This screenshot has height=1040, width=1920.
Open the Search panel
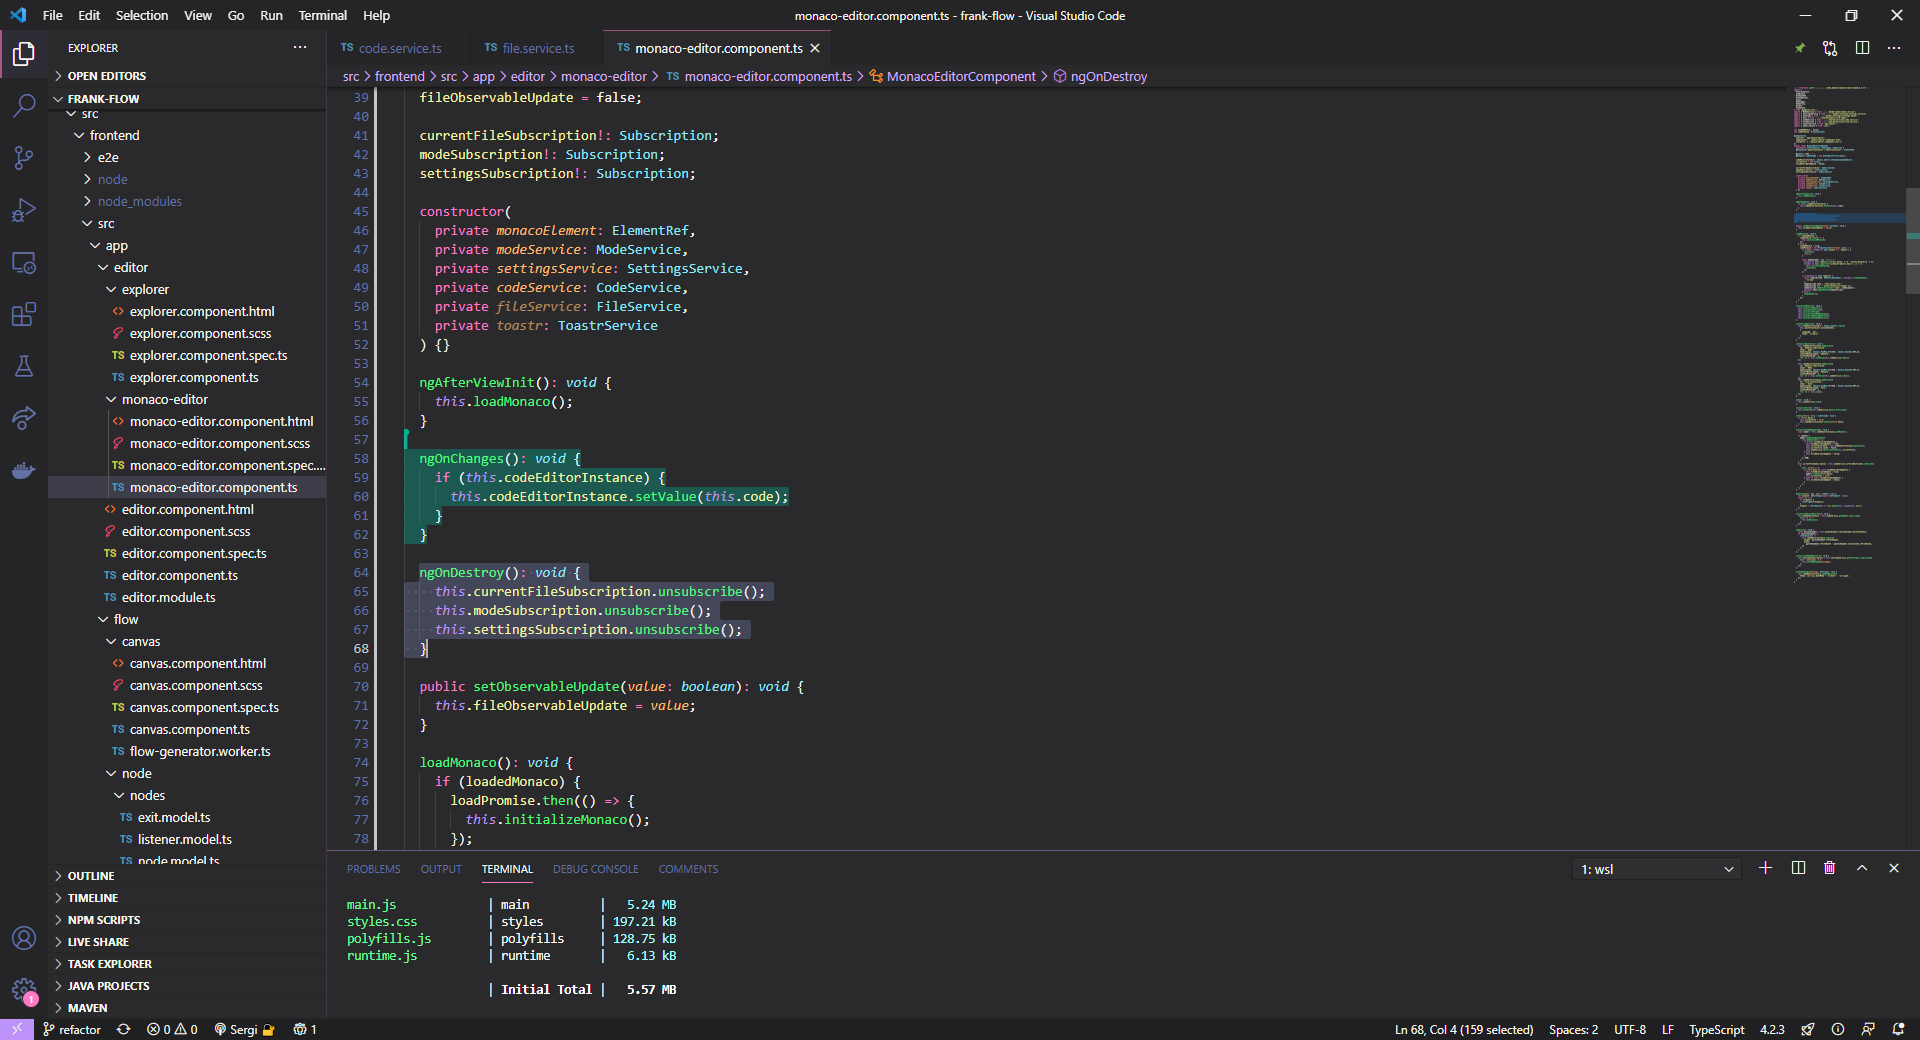coord(24,105)
